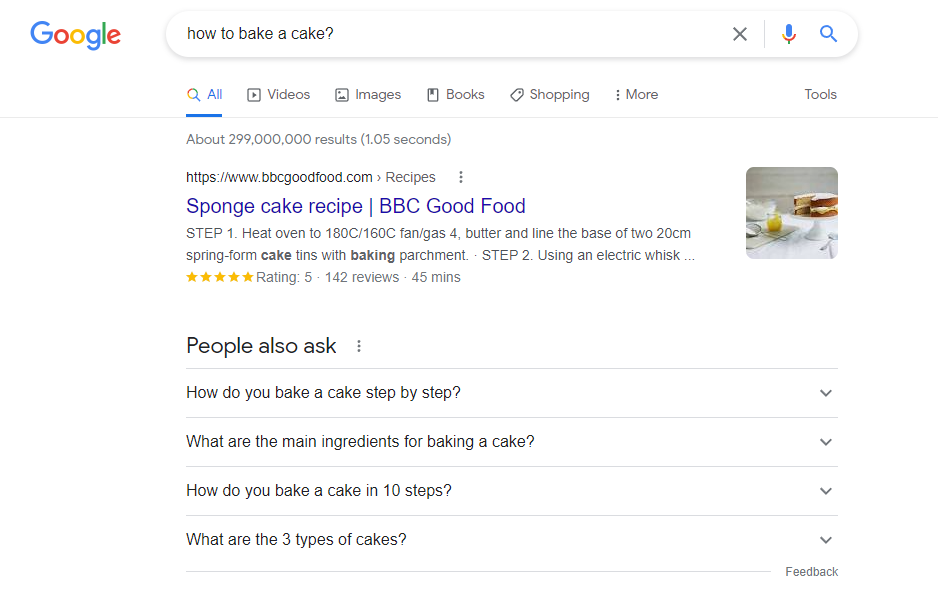Switch to the Images tab
This screenshot has height=609, width=938.
coord(368,95)
